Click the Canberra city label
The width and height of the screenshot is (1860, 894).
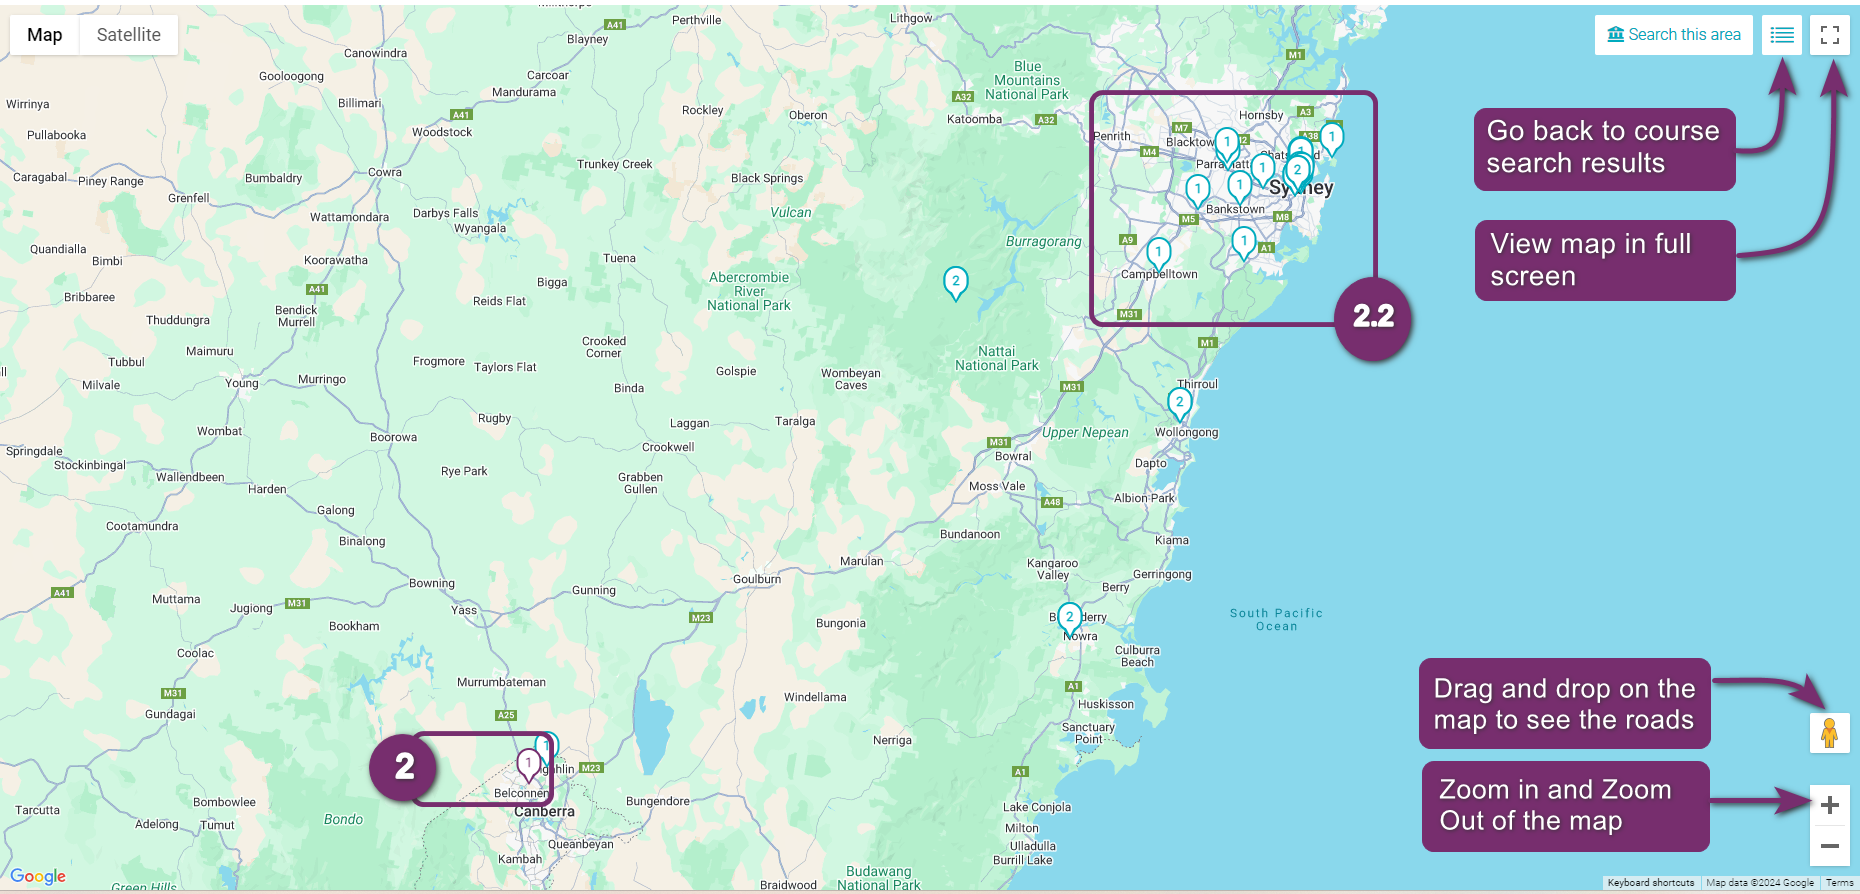click(544, 812)
